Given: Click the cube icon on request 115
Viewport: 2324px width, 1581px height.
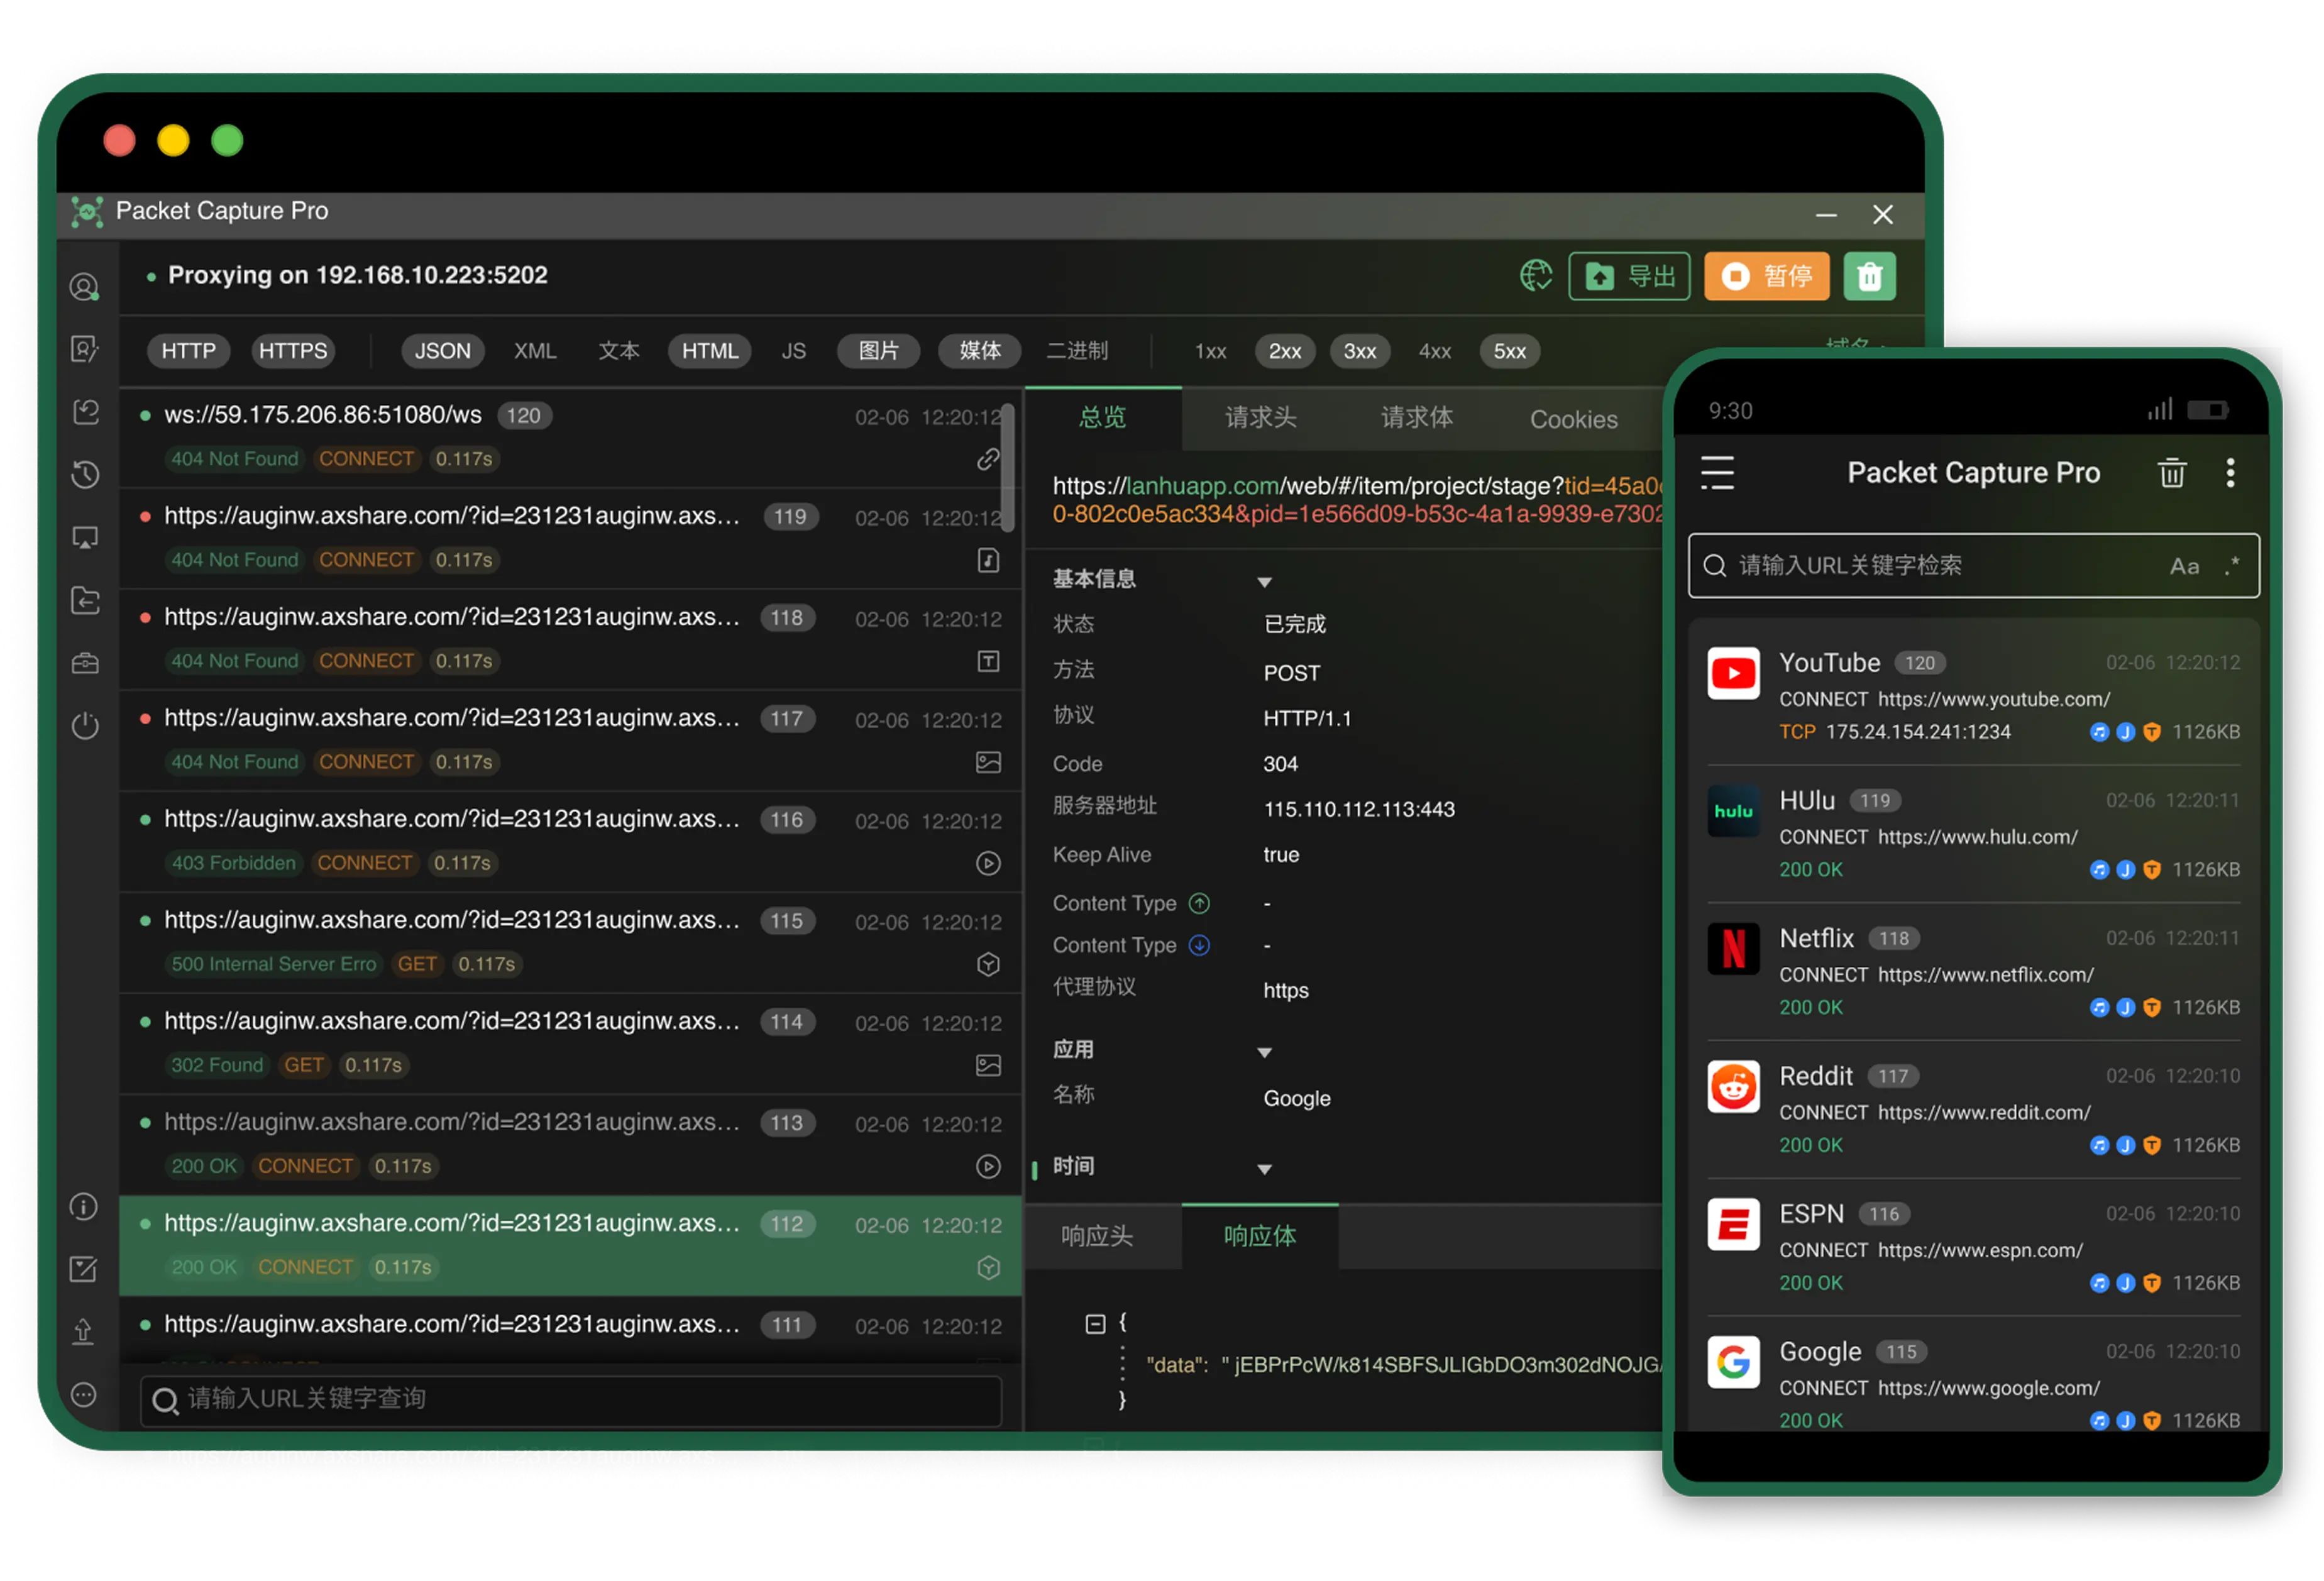Looking at the screenshot, I should (988, 964).
